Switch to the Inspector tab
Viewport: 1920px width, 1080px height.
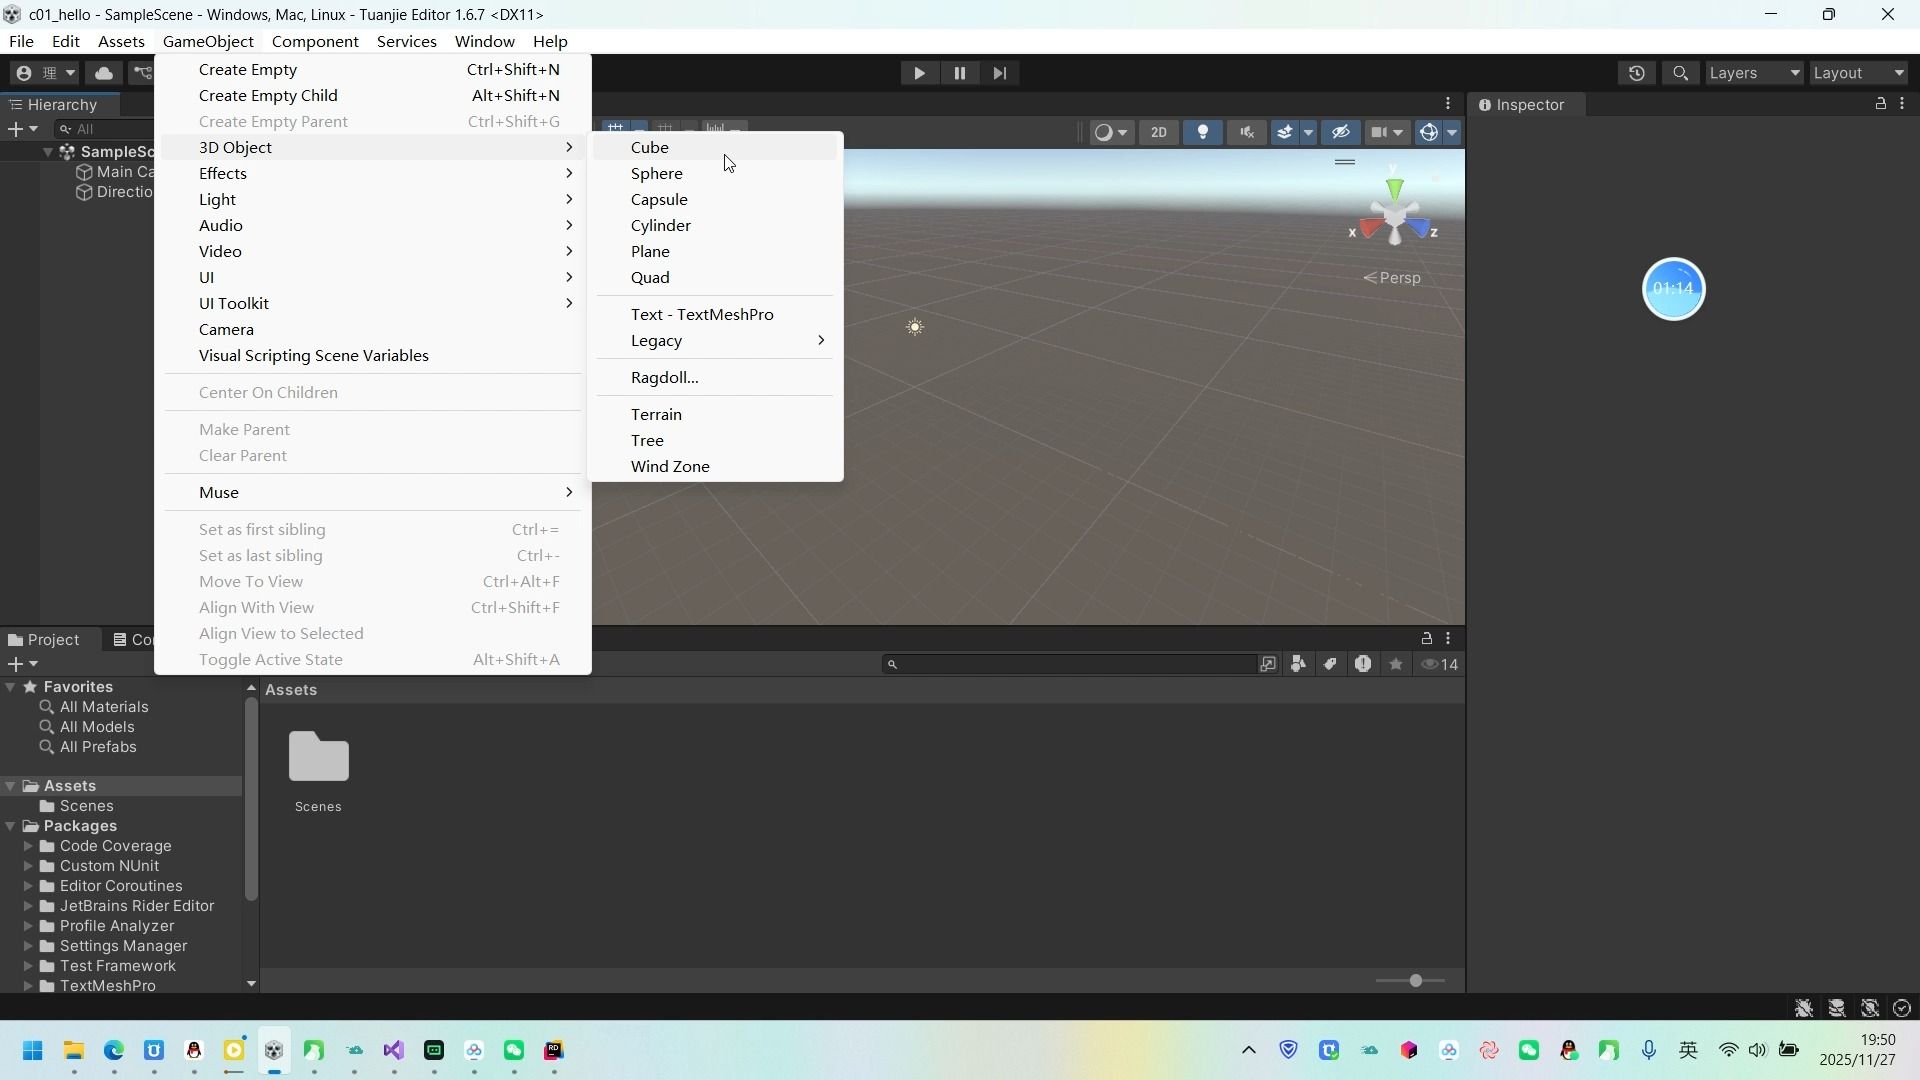pyautogui.click(x=1529, y=104)
